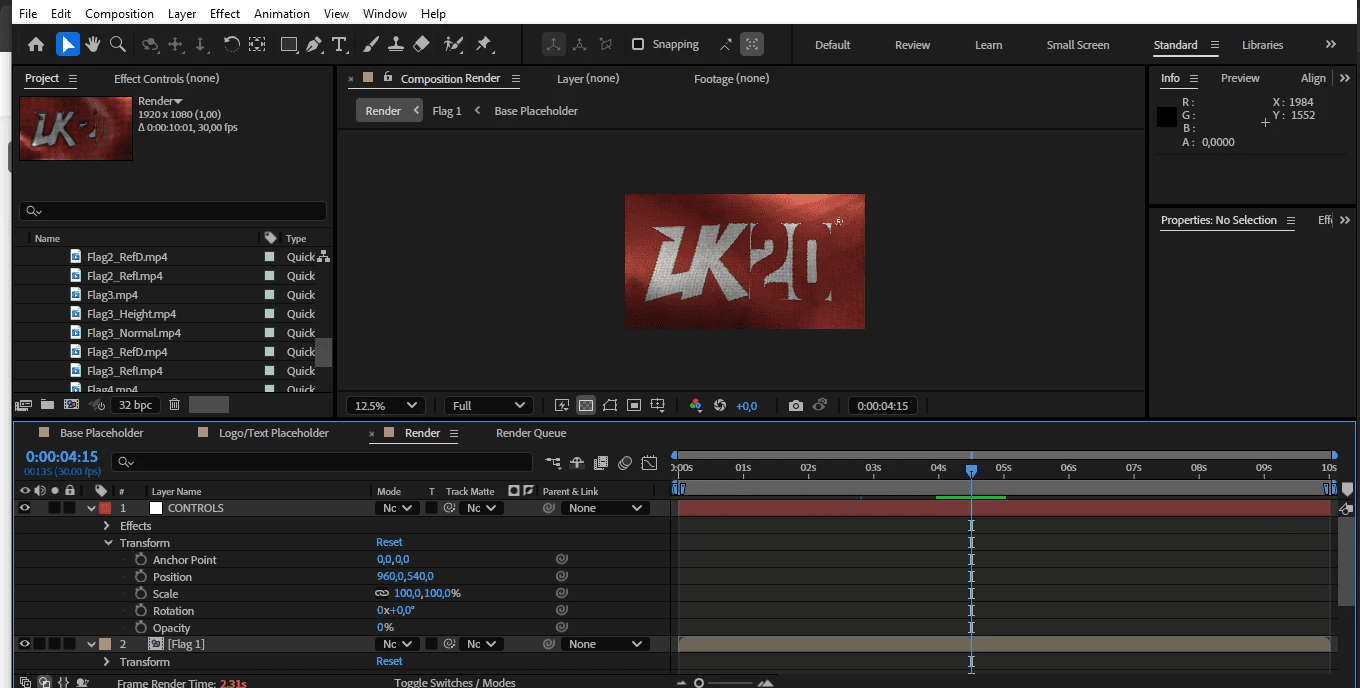Hide the CONTROLS layer with eye icon
The height and width of the screenshot is (688, 1360).
tap(25, 508)
